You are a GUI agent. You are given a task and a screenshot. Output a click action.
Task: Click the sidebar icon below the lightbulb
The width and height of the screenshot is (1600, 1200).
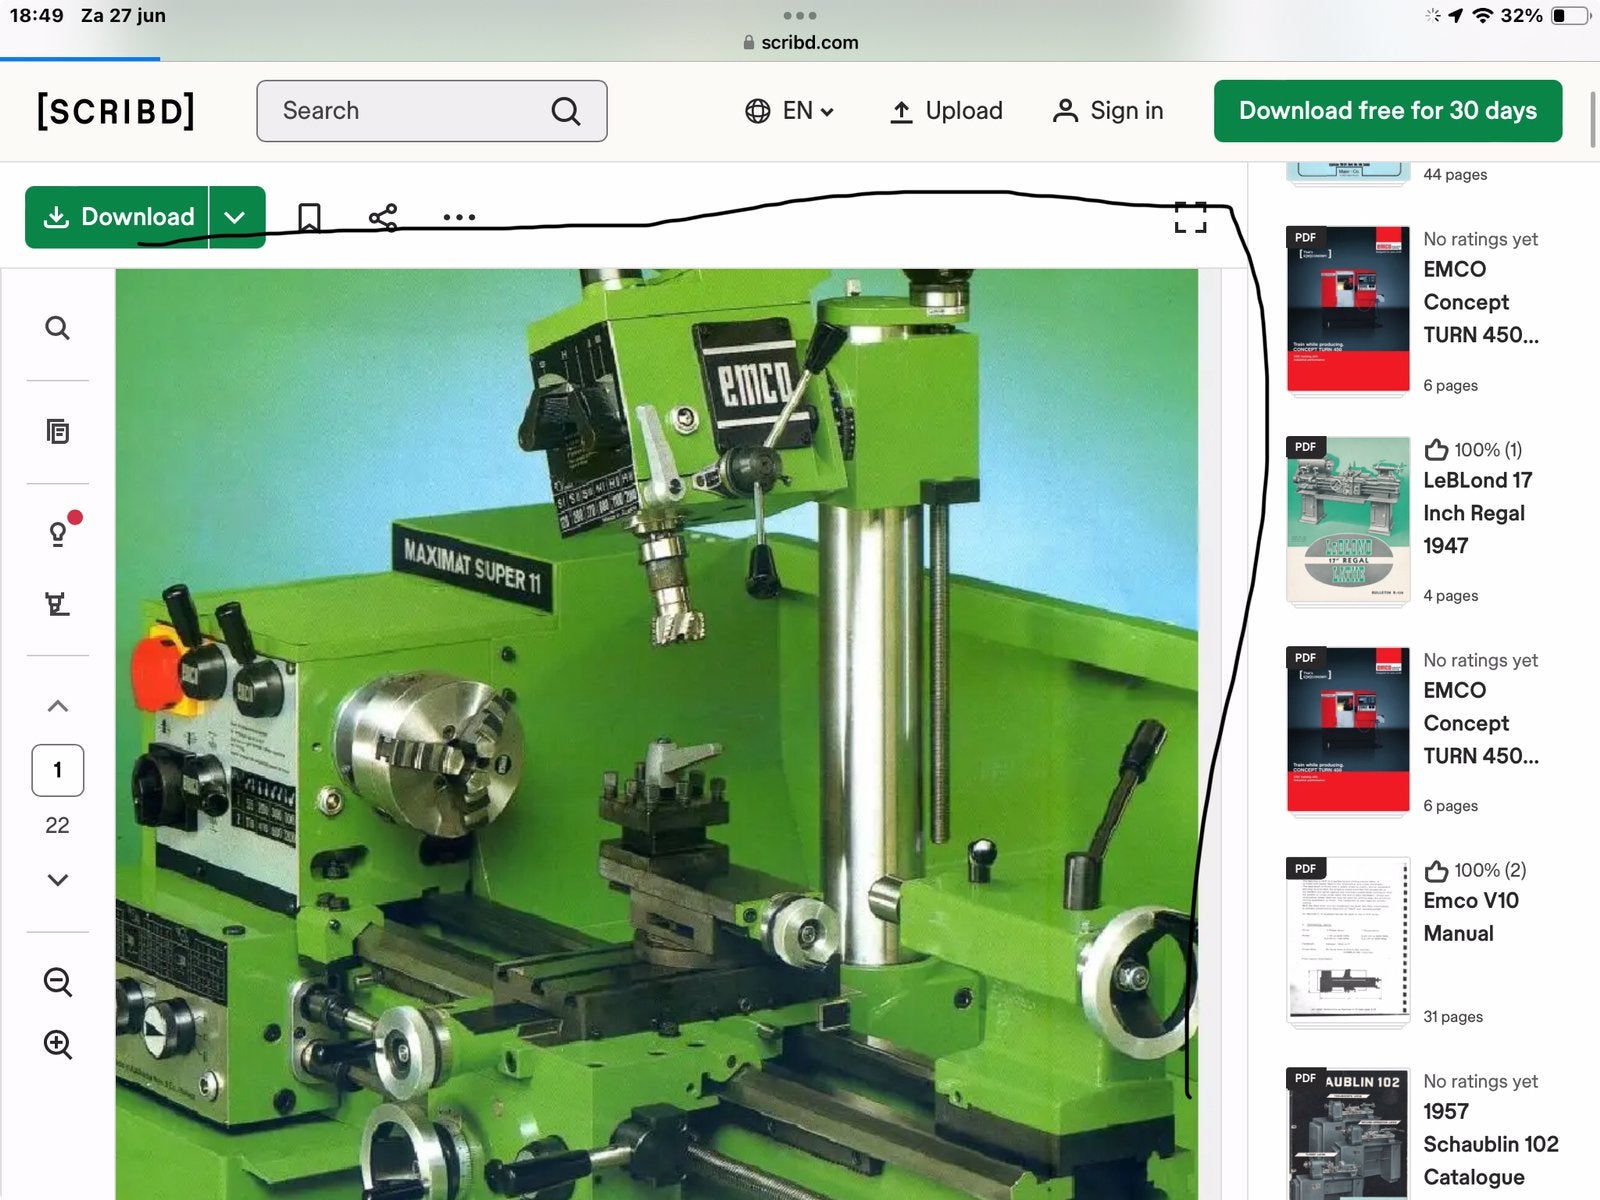pos(58,603)
